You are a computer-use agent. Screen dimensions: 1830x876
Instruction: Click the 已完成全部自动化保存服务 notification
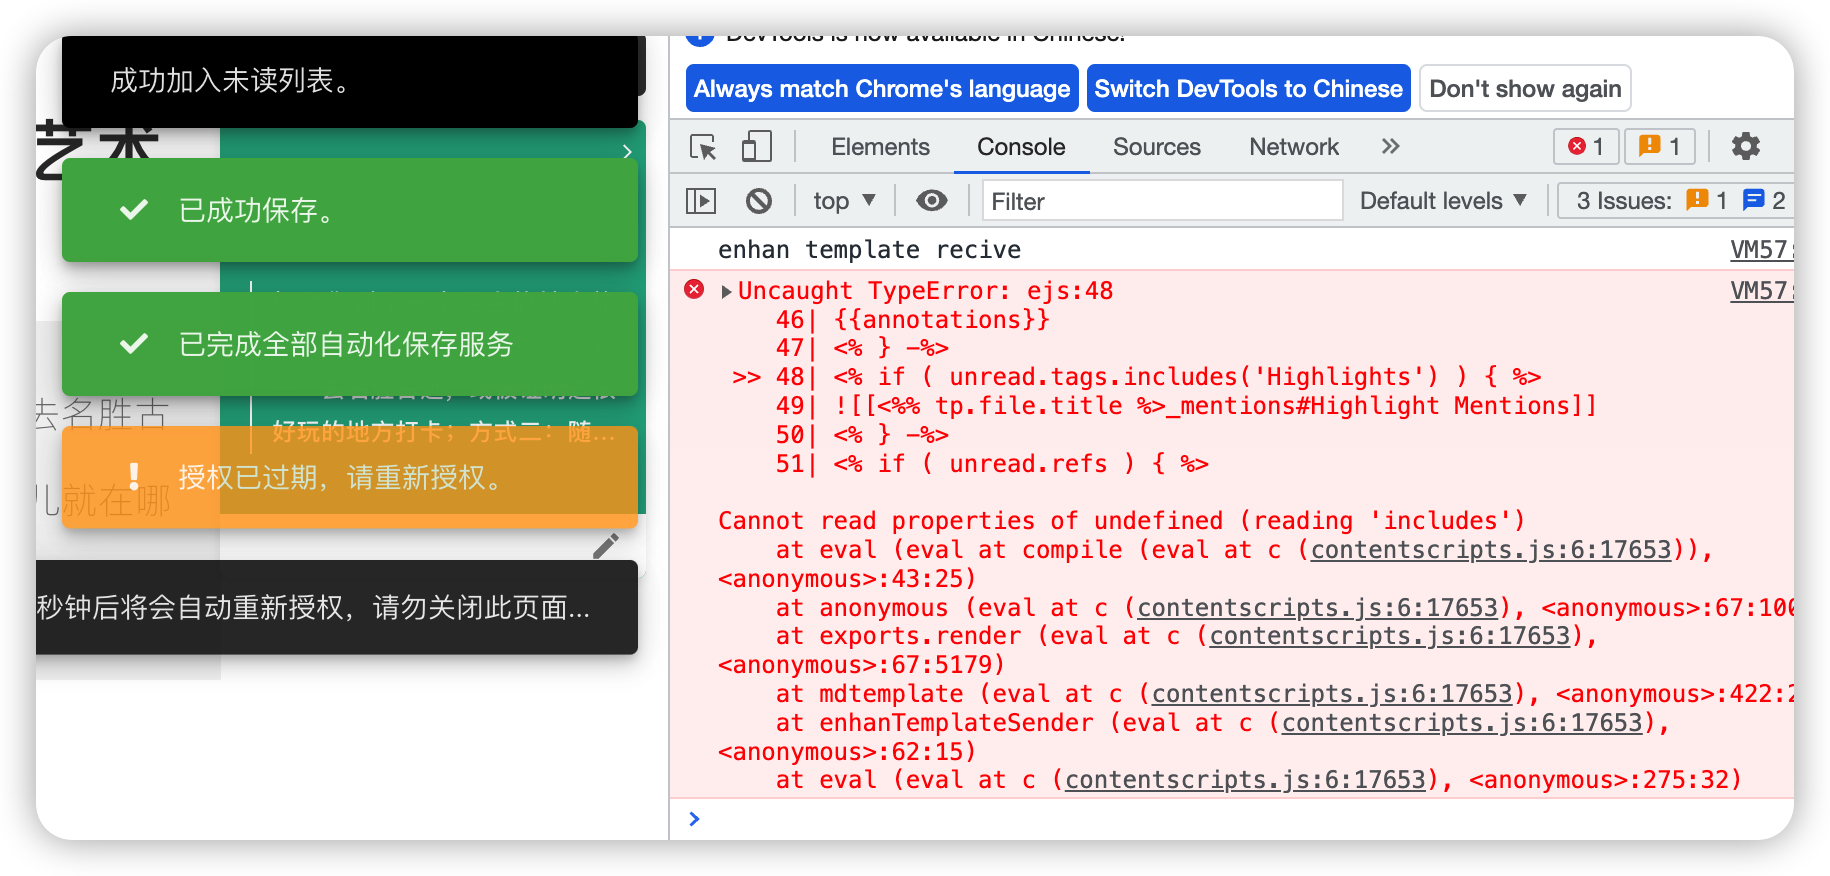point(349,344)
